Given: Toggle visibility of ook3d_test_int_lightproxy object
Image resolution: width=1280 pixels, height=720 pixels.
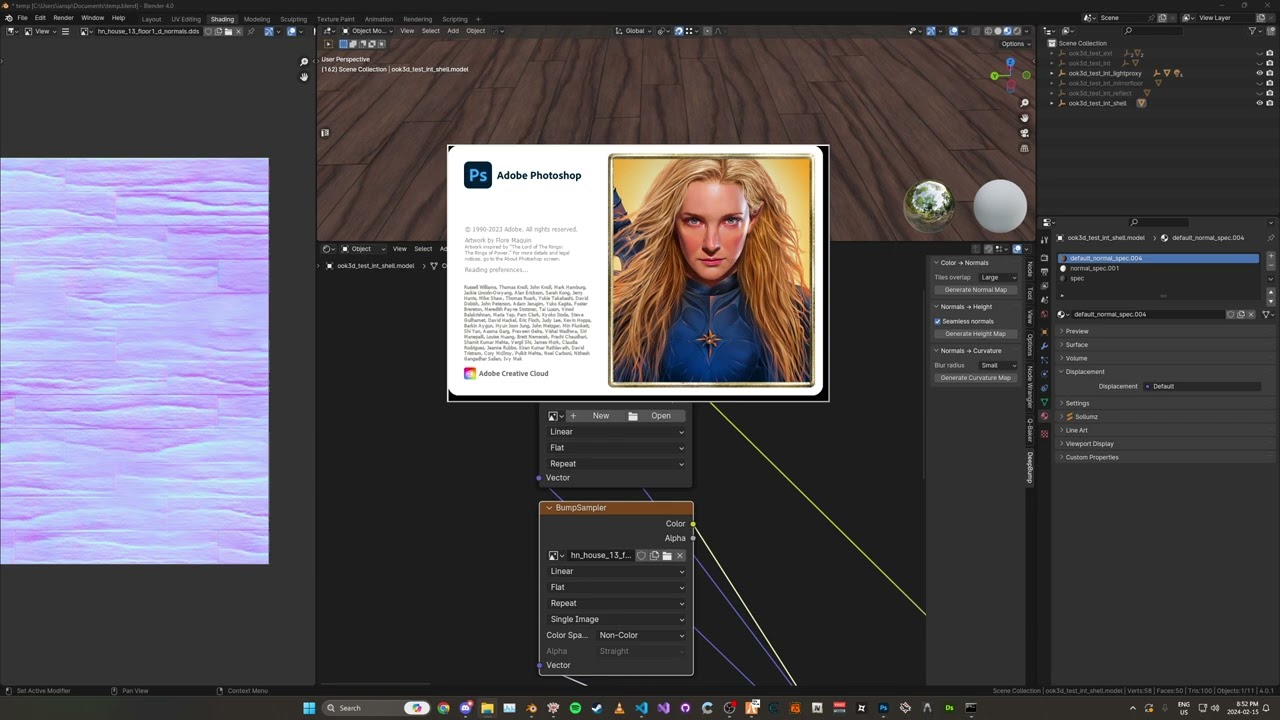Looking at the screenshot, I should pyautogui.click(x=1259, y=73).
